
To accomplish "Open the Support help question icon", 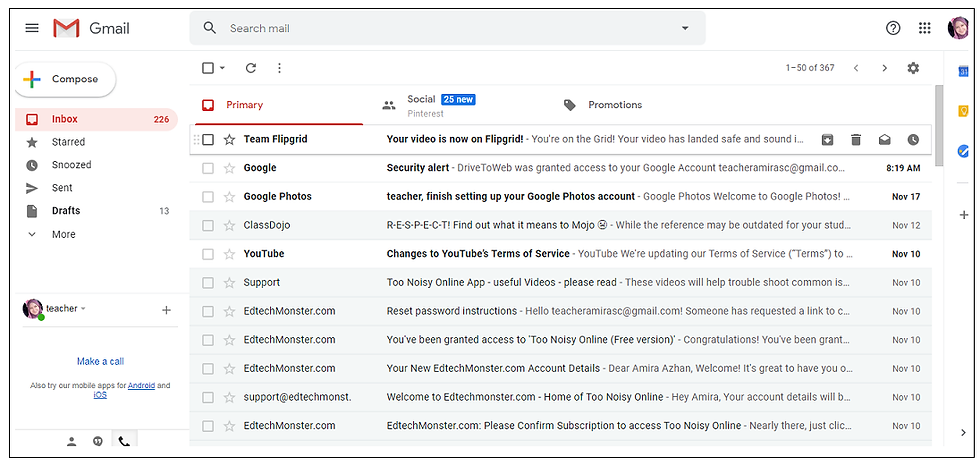I will point(893,28).
